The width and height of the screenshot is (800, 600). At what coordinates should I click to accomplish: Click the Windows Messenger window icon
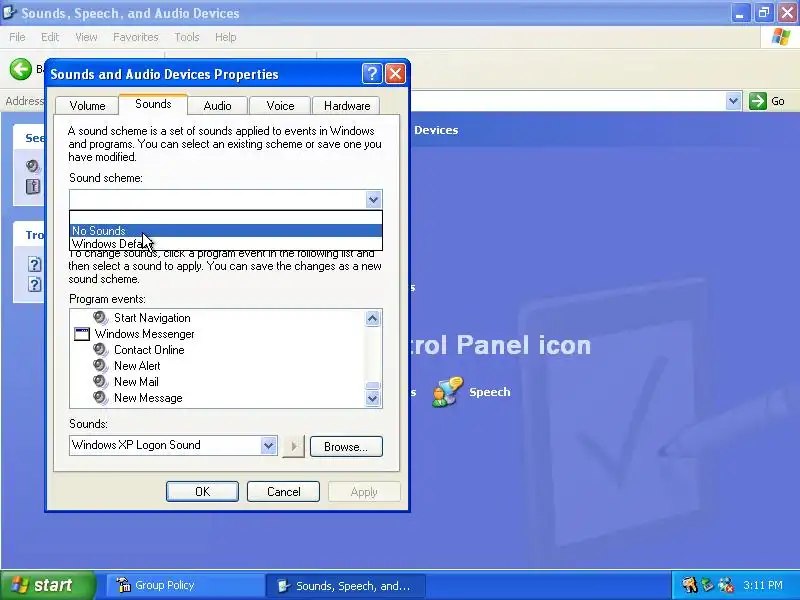coord(82,334)
